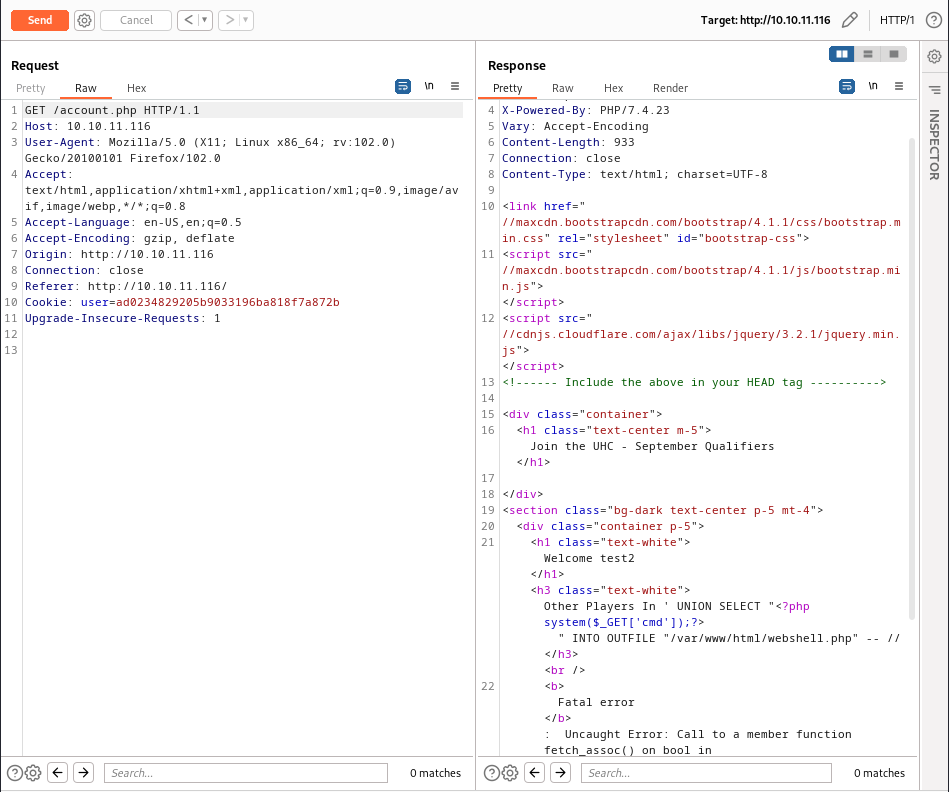Click the 'Include the above in your HEAD tag' comment
949x792 pixels.
pos(694,382)
